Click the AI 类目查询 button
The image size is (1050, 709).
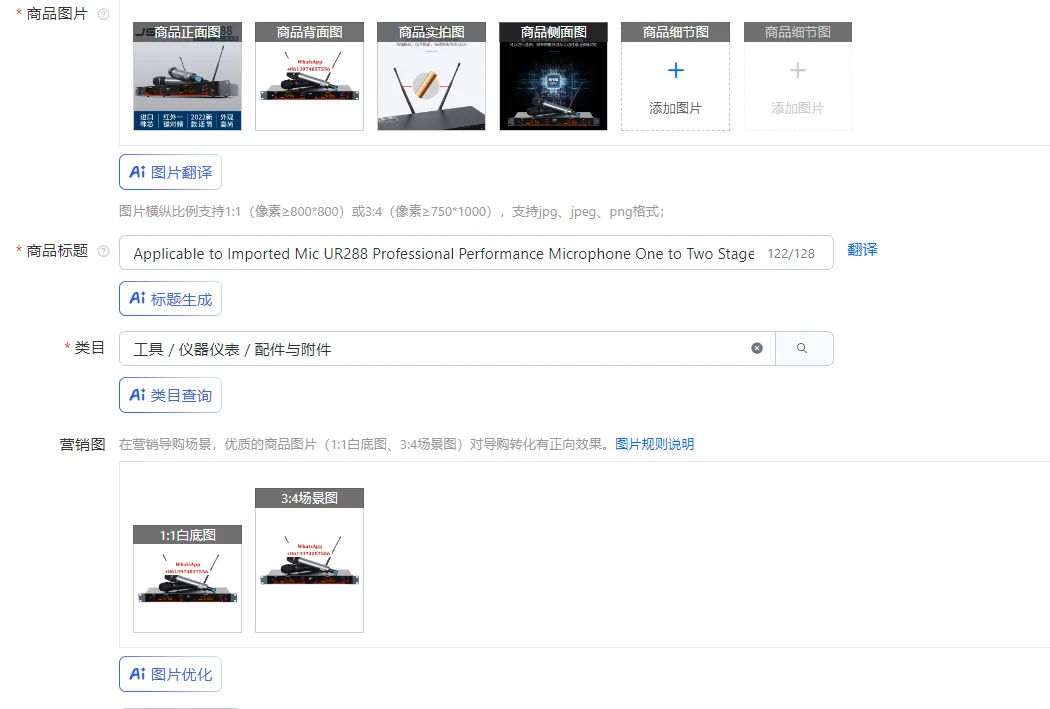pyautogui.click(x=170, y=395)
